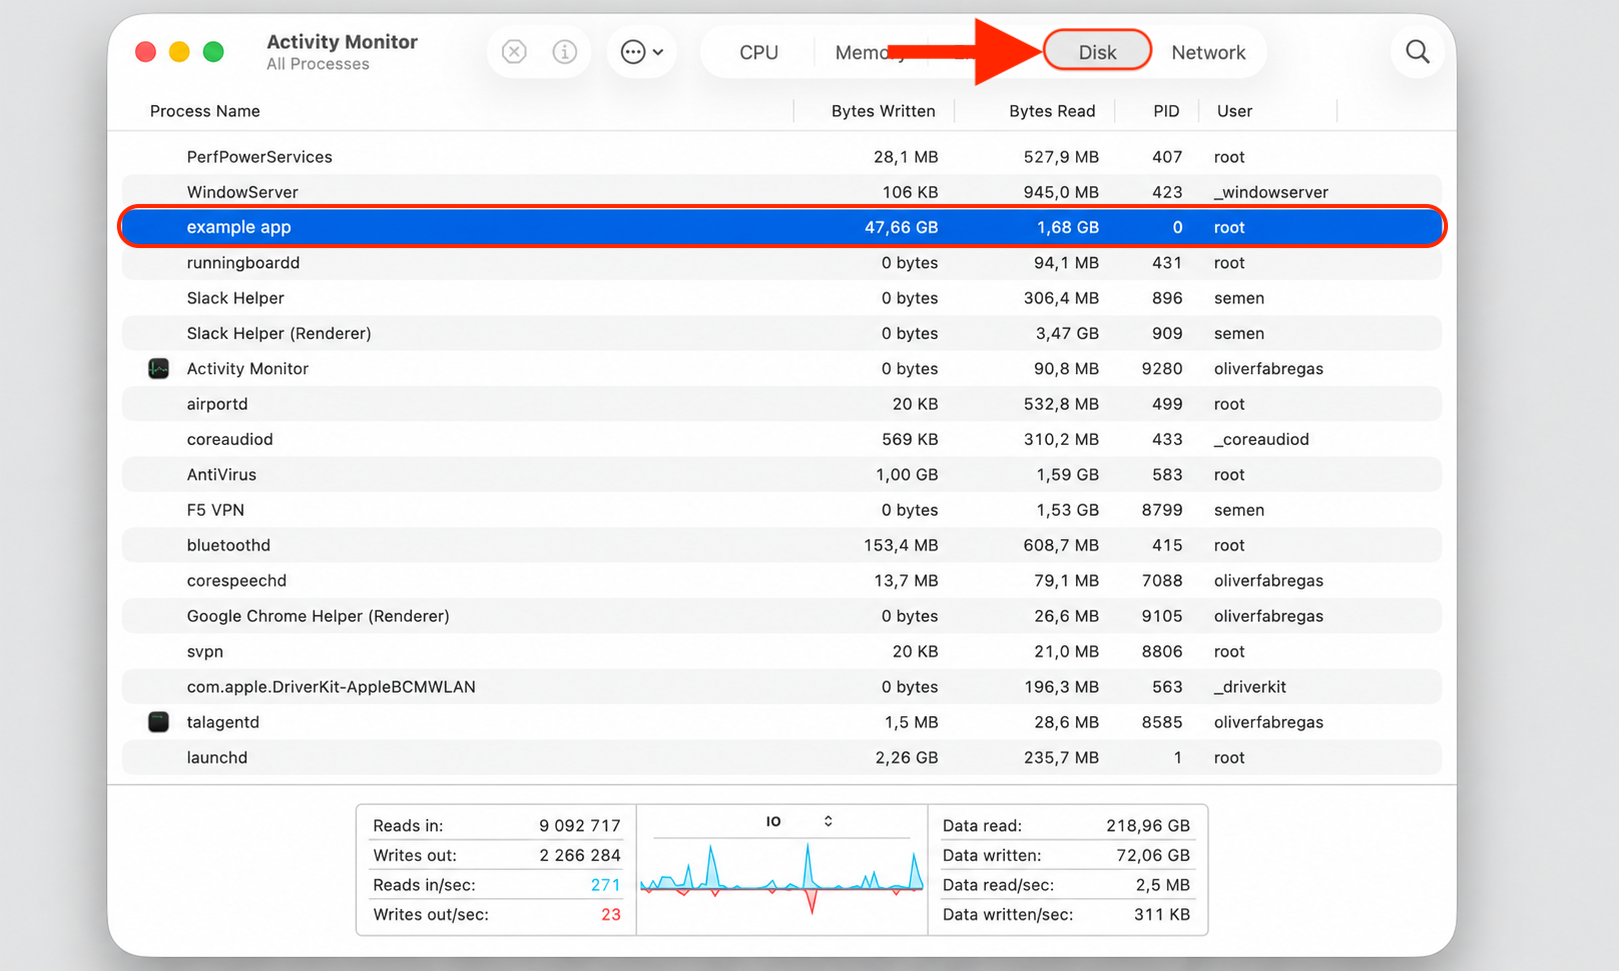This screenshot has height=971, width=1619.
Task: Click the Reads in value 9 092 717
Action: coord(580,826)
